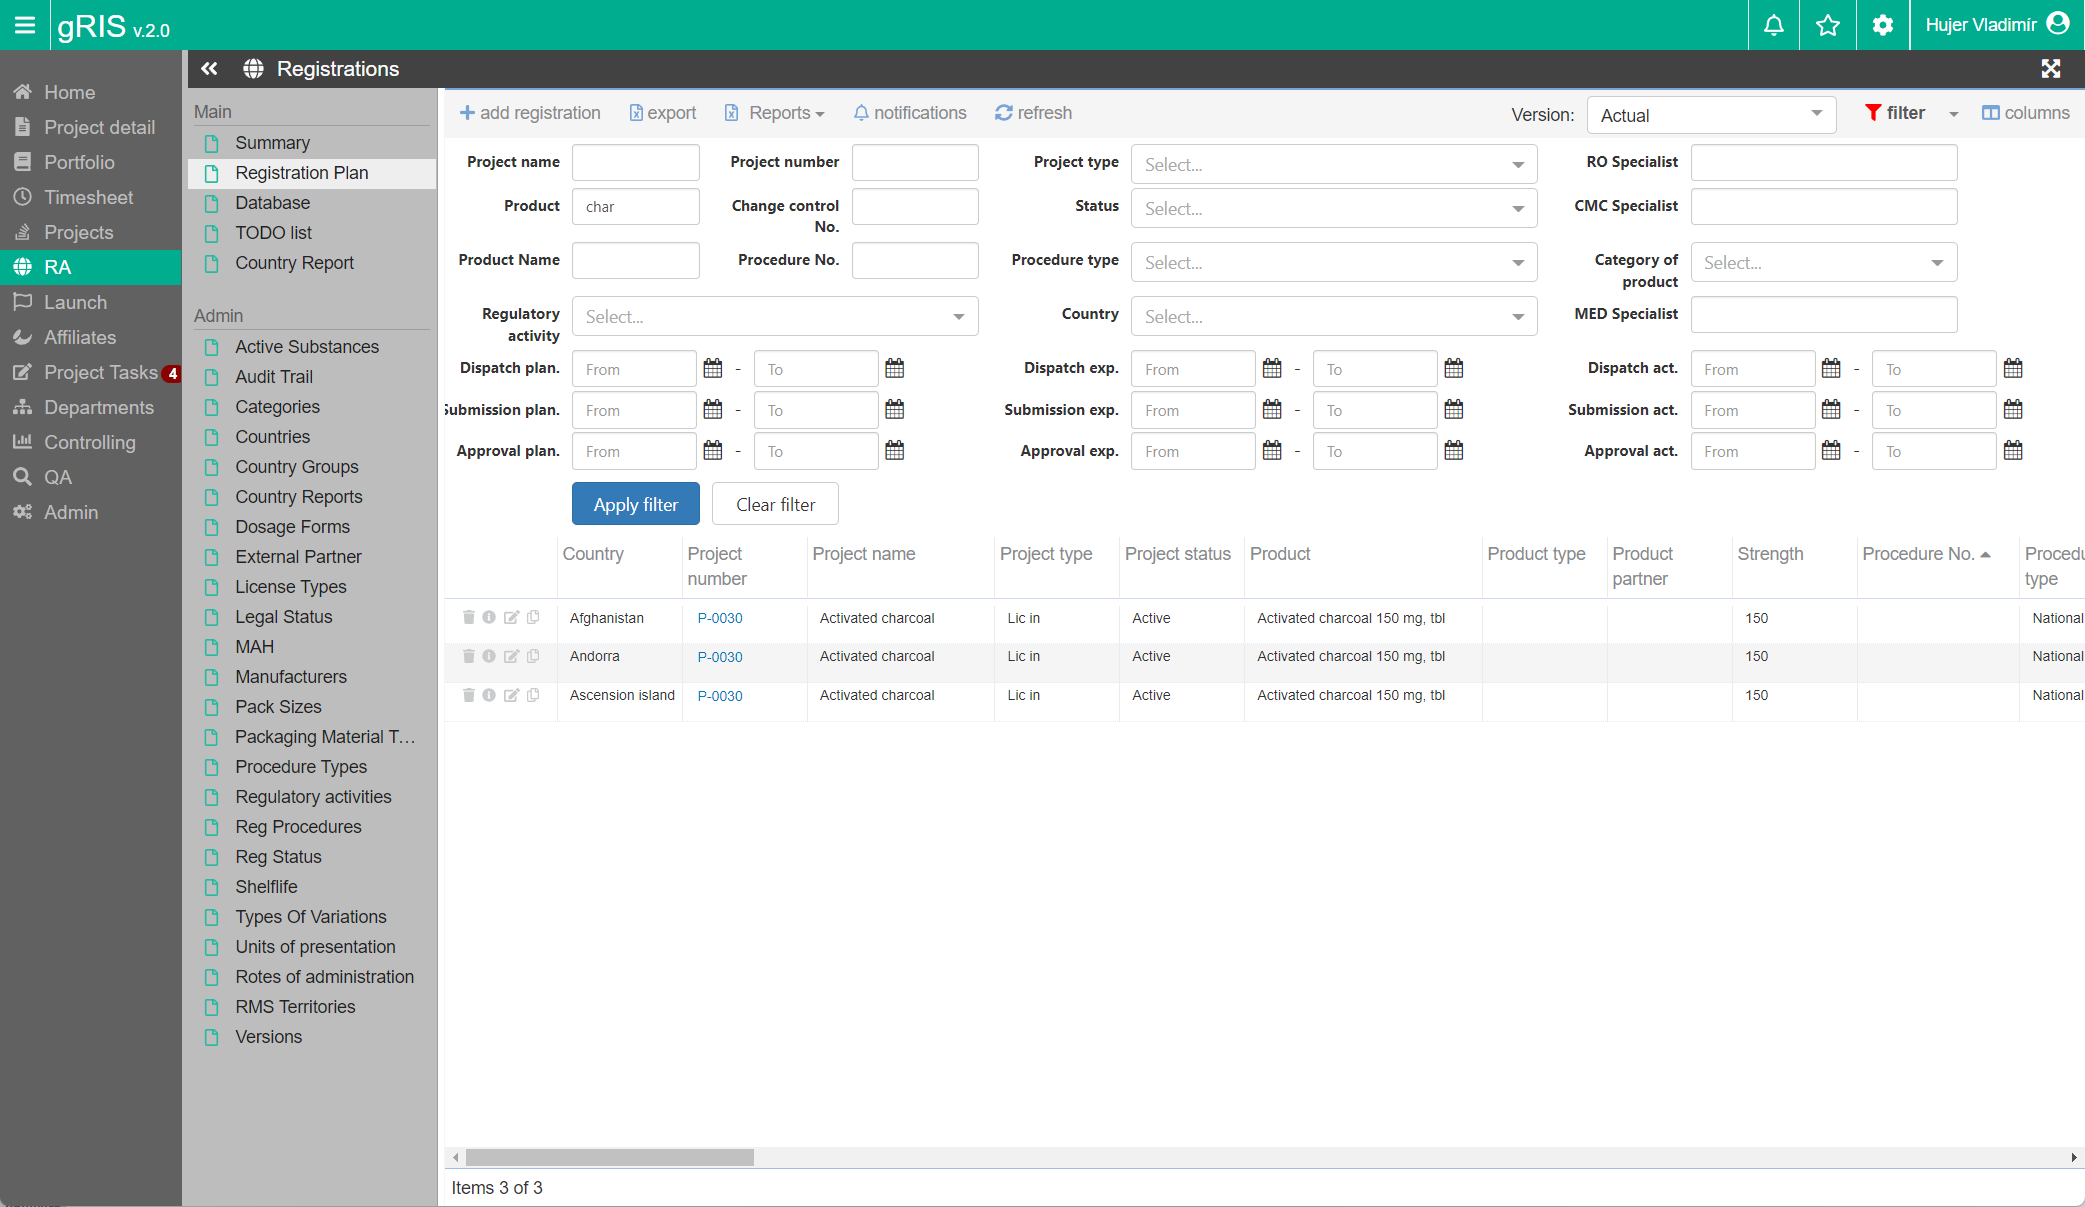
Task: Open Procedure Types admin page
Action: [301, 767]
